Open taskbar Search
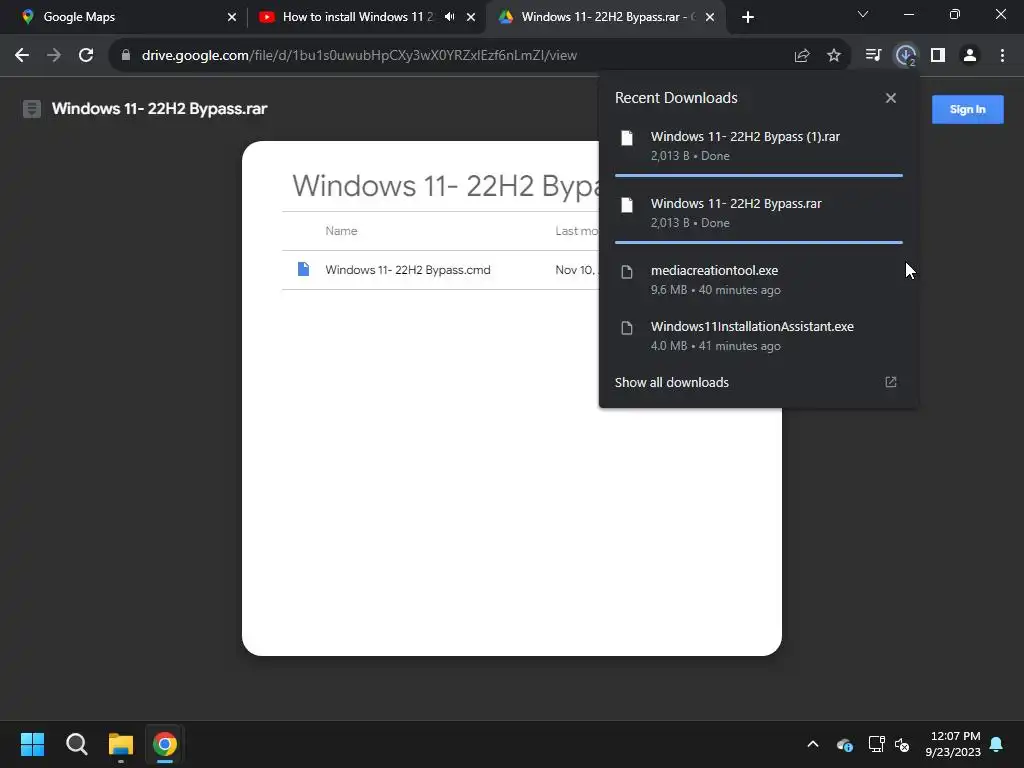This screenshot has width=1024, height=768. click(x=76, y=744)
